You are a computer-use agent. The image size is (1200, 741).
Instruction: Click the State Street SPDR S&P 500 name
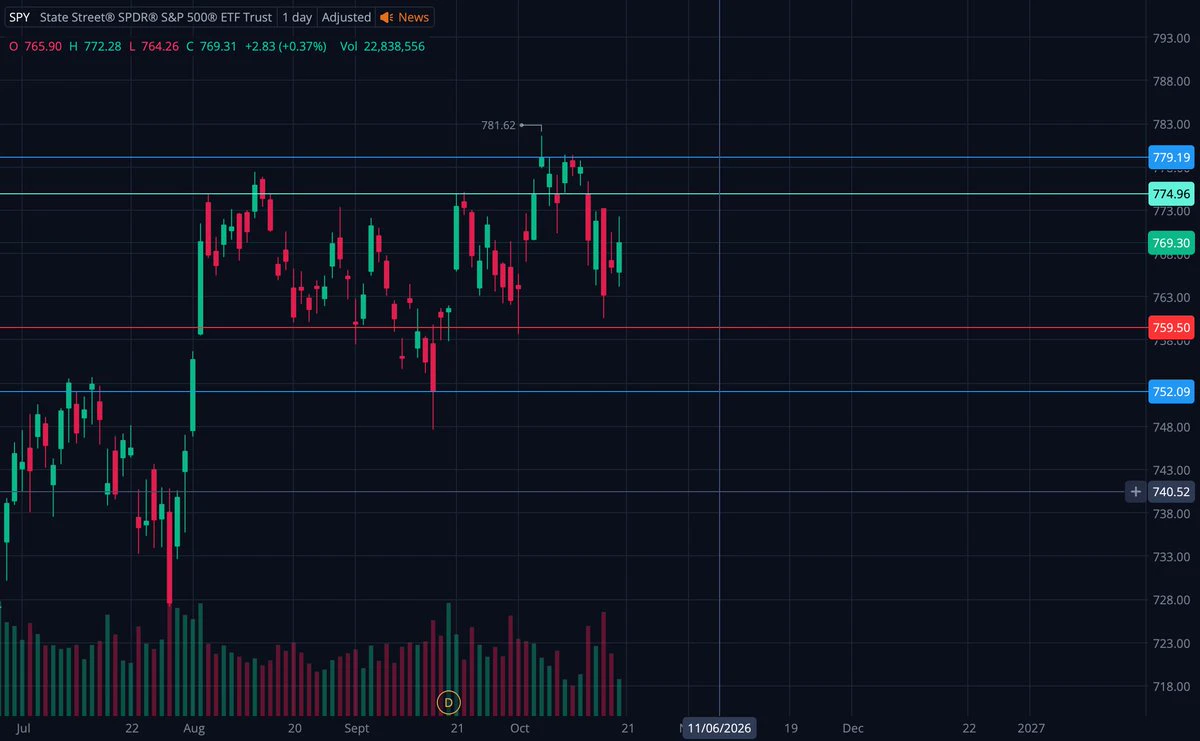point(156,17)
